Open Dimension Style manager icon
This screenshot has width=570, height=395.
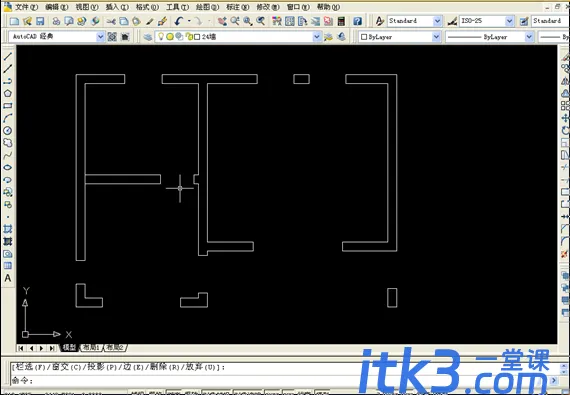click(452, 21)
